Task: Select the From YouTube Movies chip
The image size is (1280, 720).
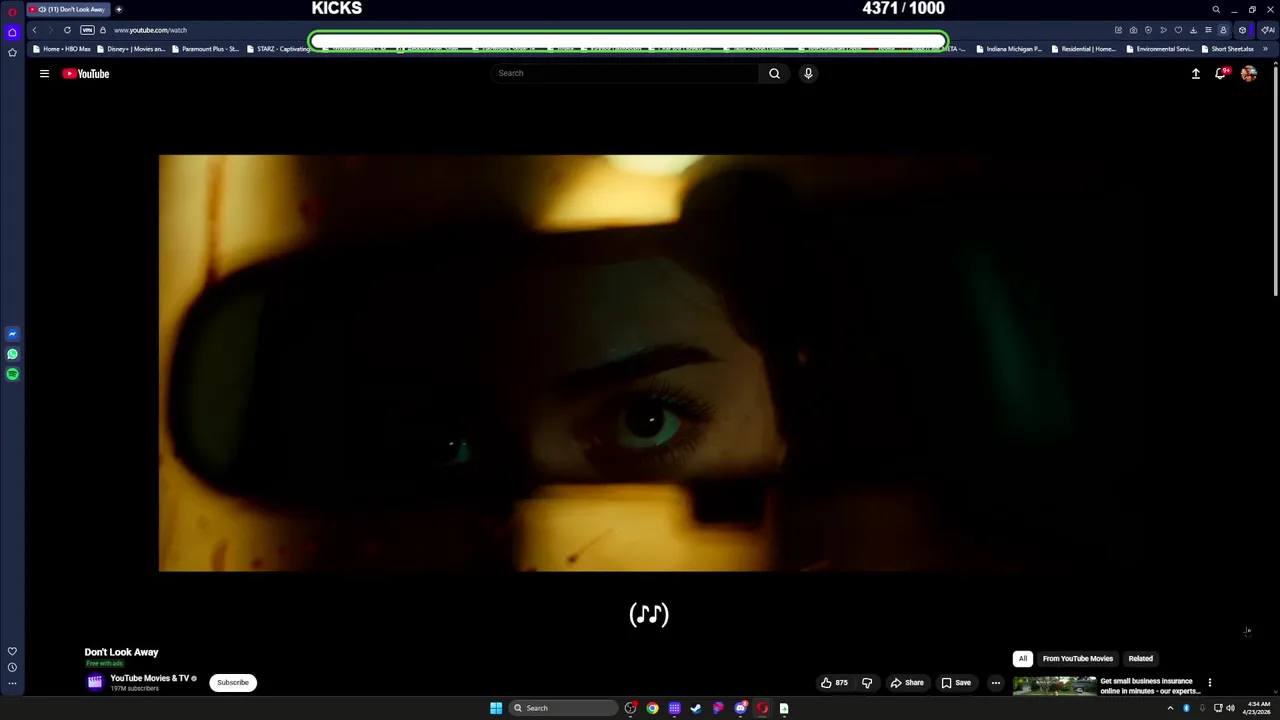Action: [1078, 659]
